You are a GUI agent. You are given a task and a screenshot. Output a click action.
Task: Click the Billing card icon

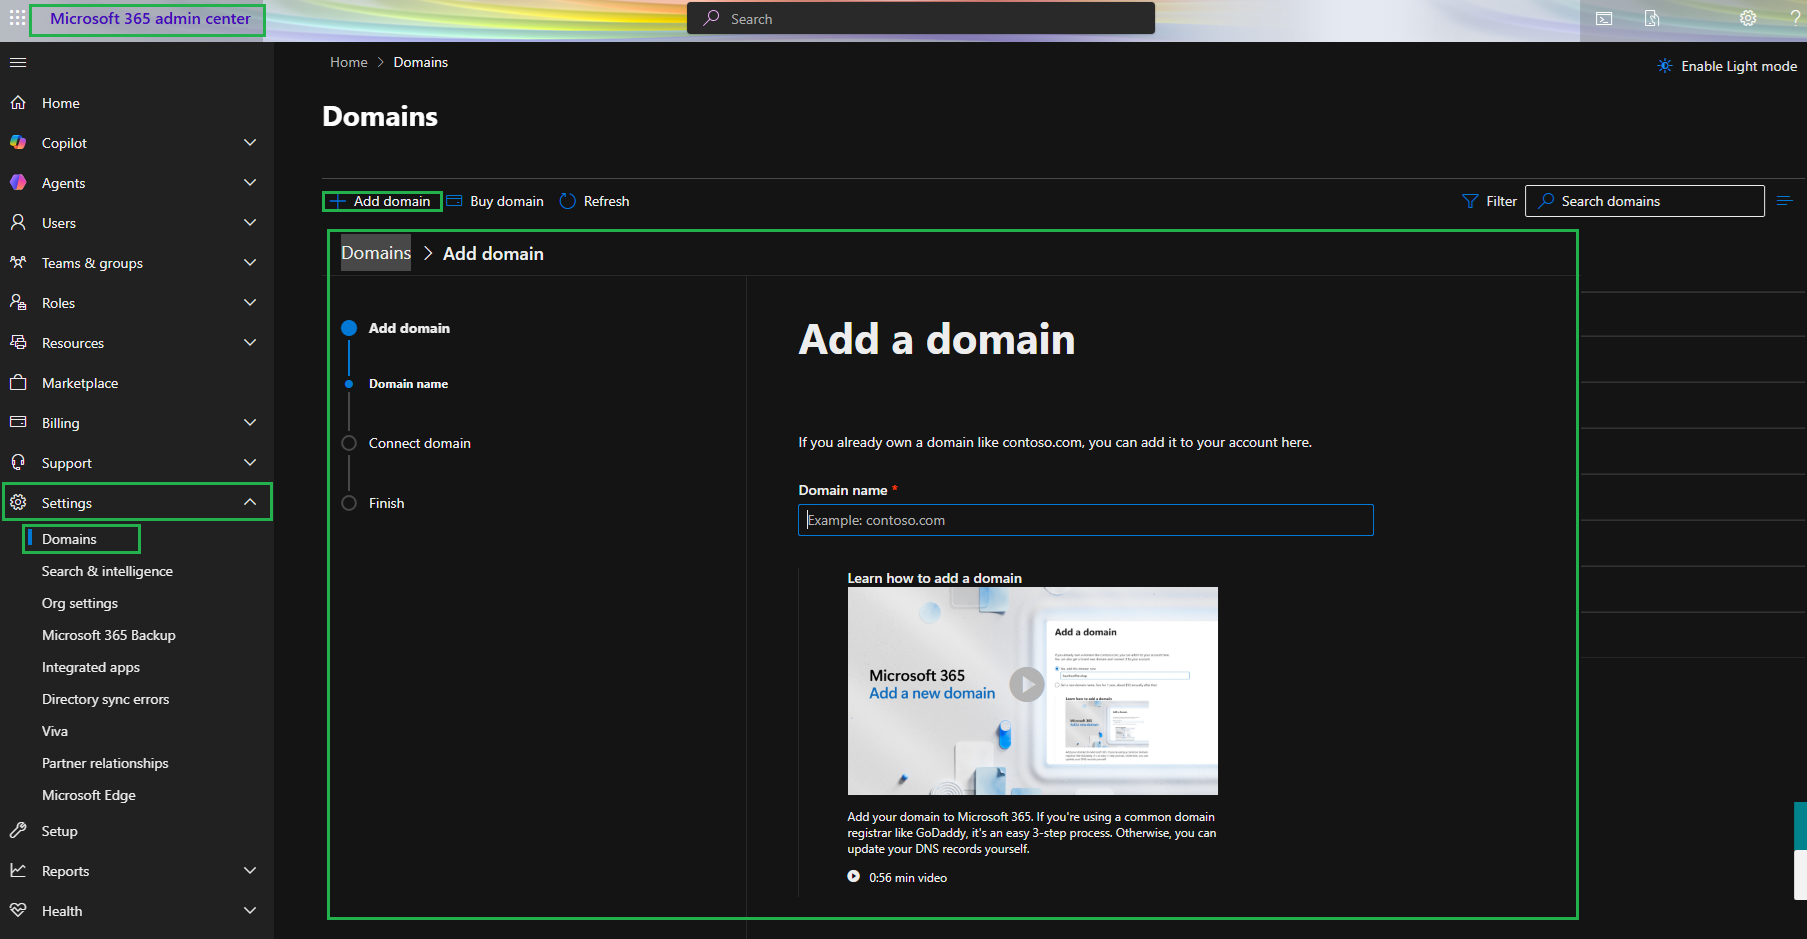(x=18, y=423)
